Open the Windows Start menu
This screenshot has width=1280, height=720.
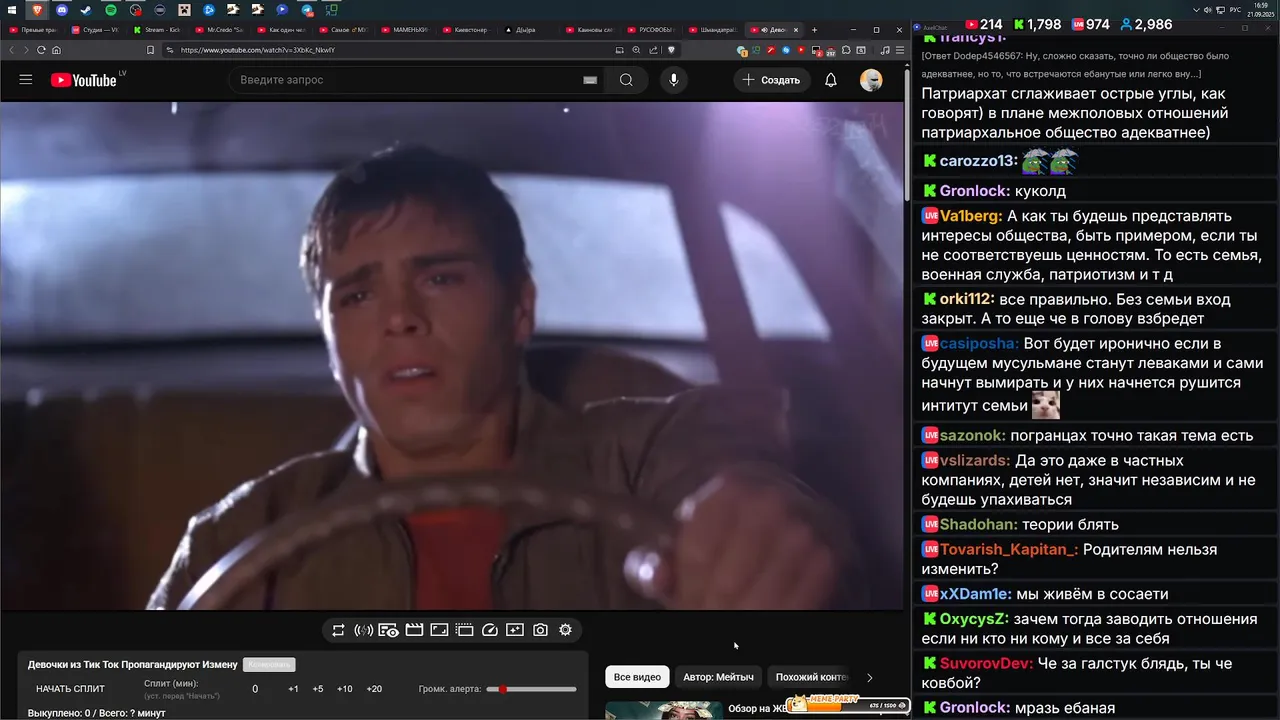12,10
